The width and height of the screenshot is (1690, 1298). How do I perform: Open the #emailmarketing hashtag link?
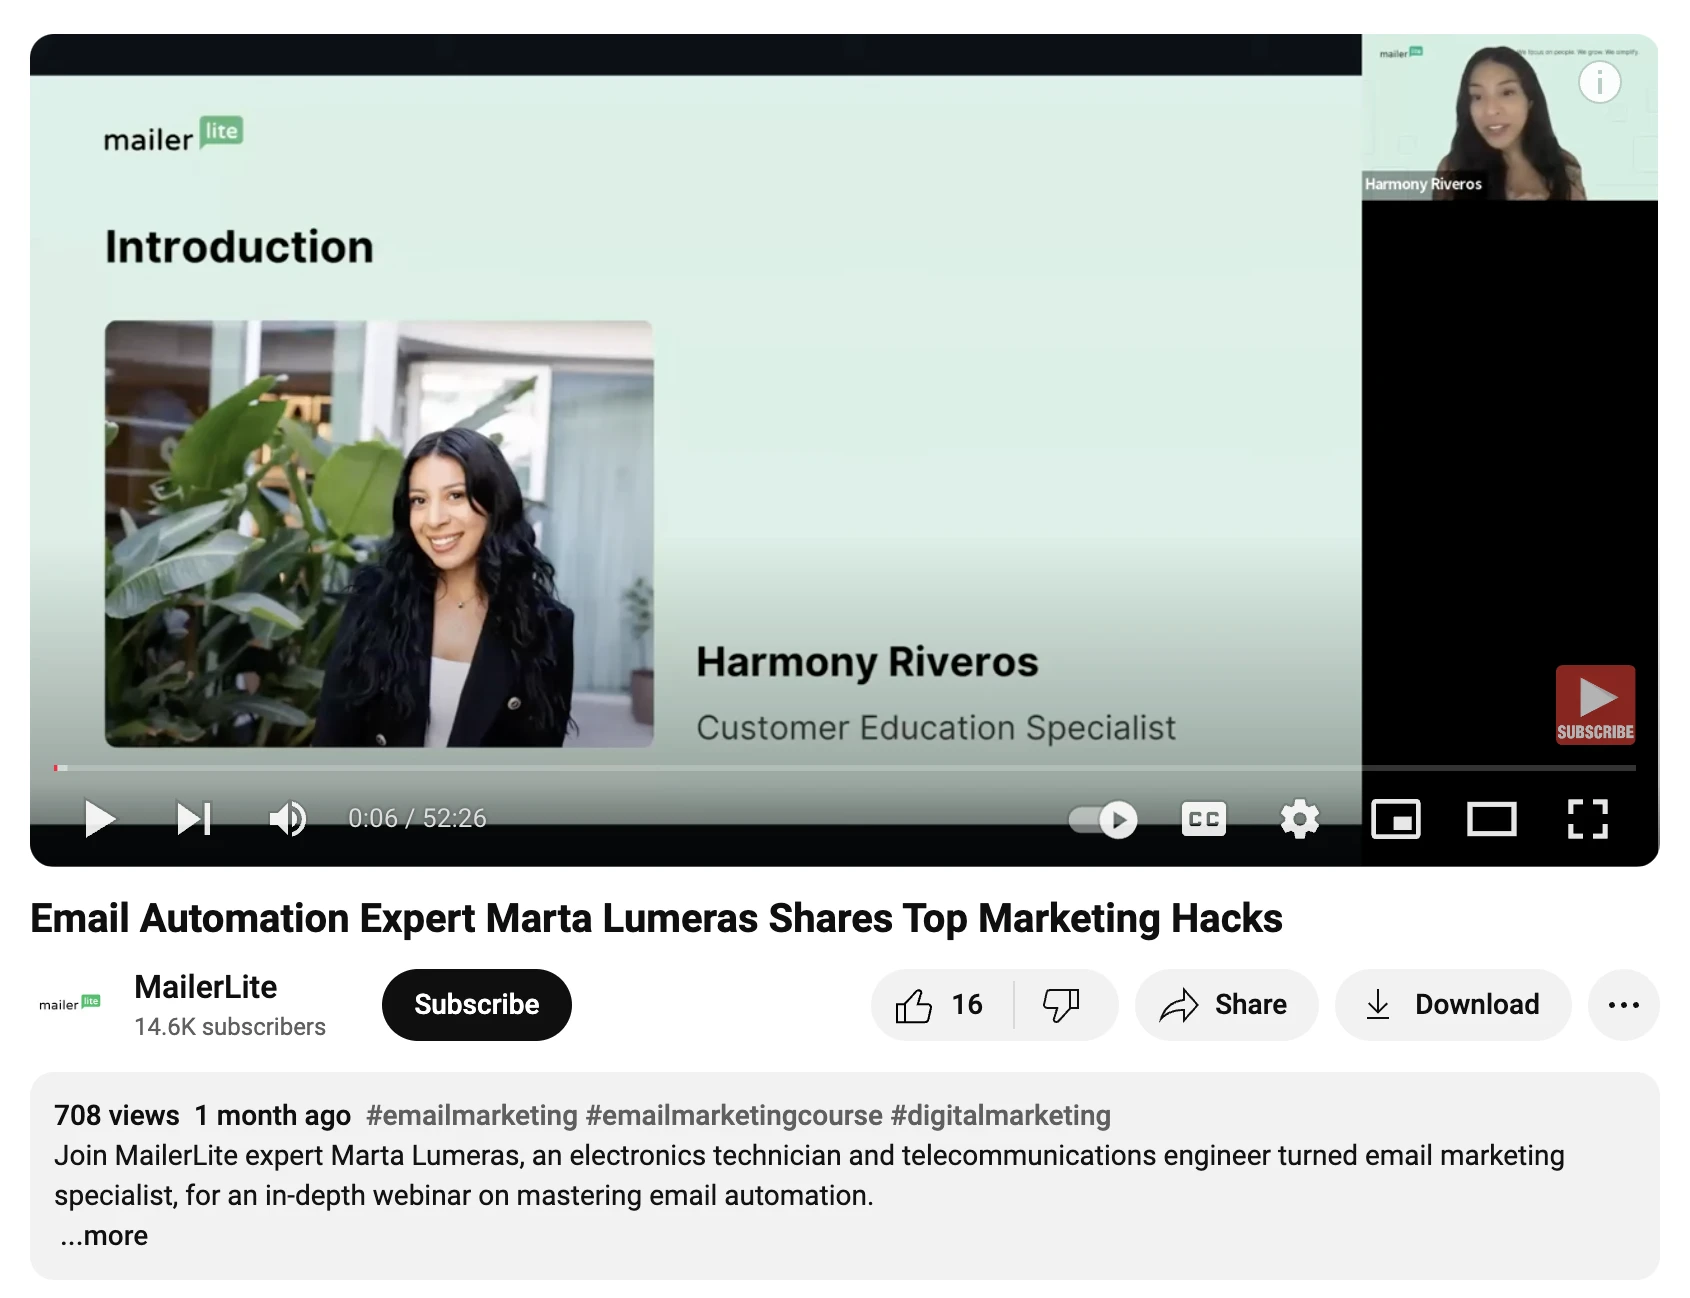point(472,1115)
